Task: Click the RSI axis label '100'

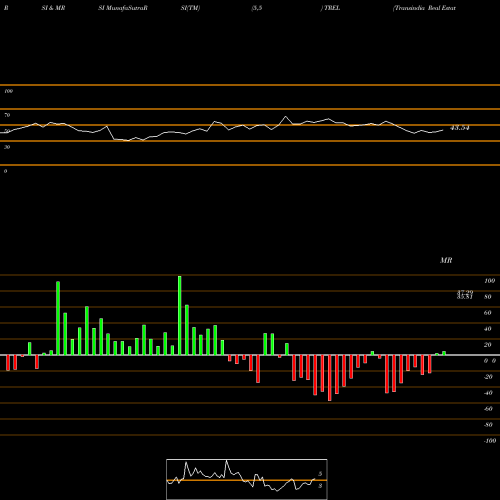Action: pos(8,91)
